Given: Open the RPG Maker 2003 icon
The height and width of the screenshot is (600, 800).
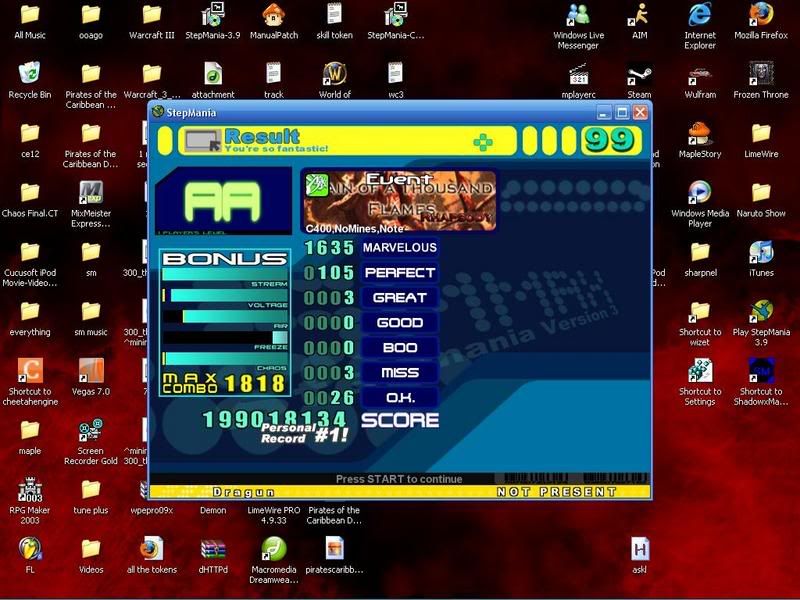Looking at the screenshot, I should pos(30,490).
